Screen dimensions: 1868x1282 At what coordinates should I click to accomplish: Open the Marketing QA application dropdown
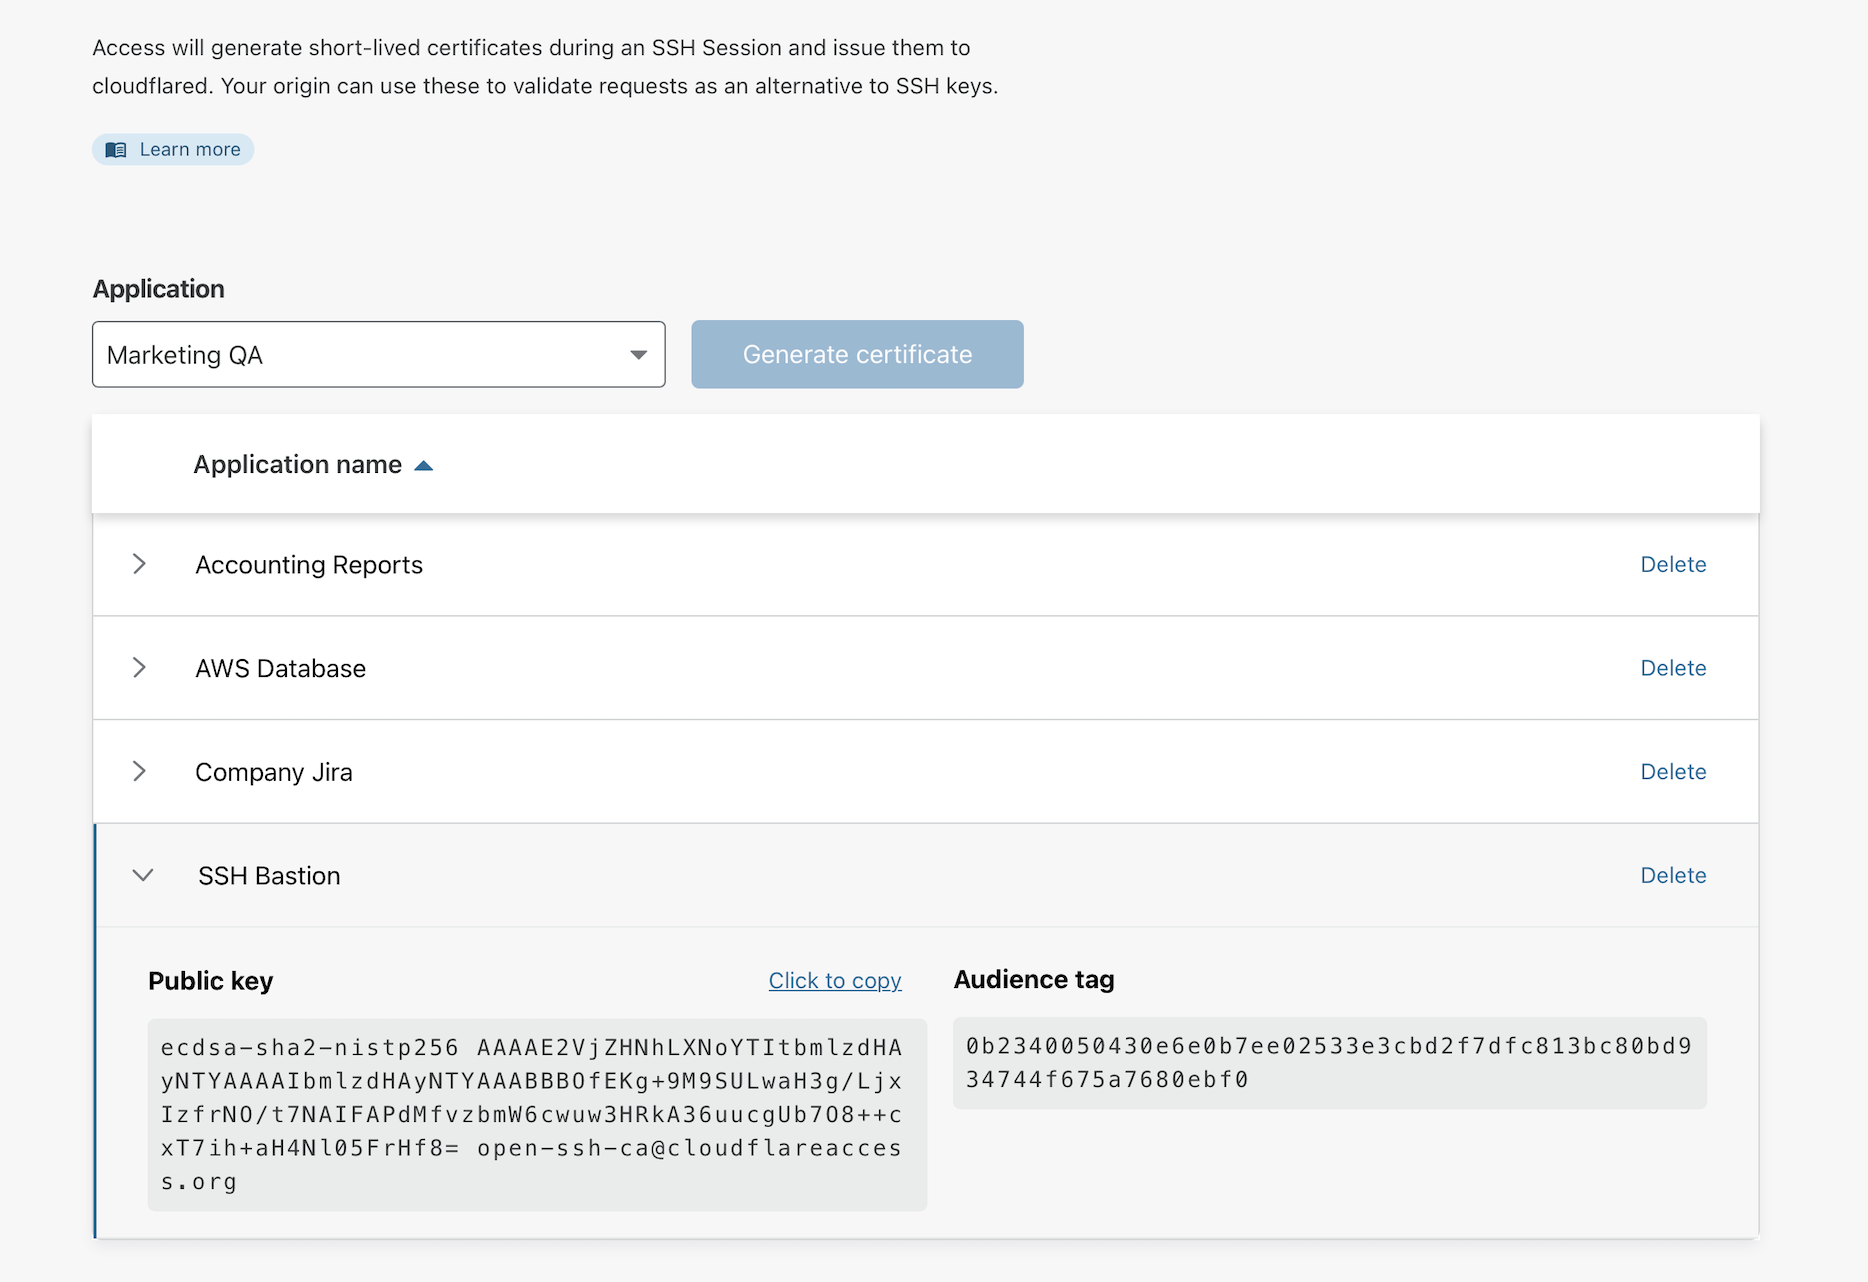(378, 355)
